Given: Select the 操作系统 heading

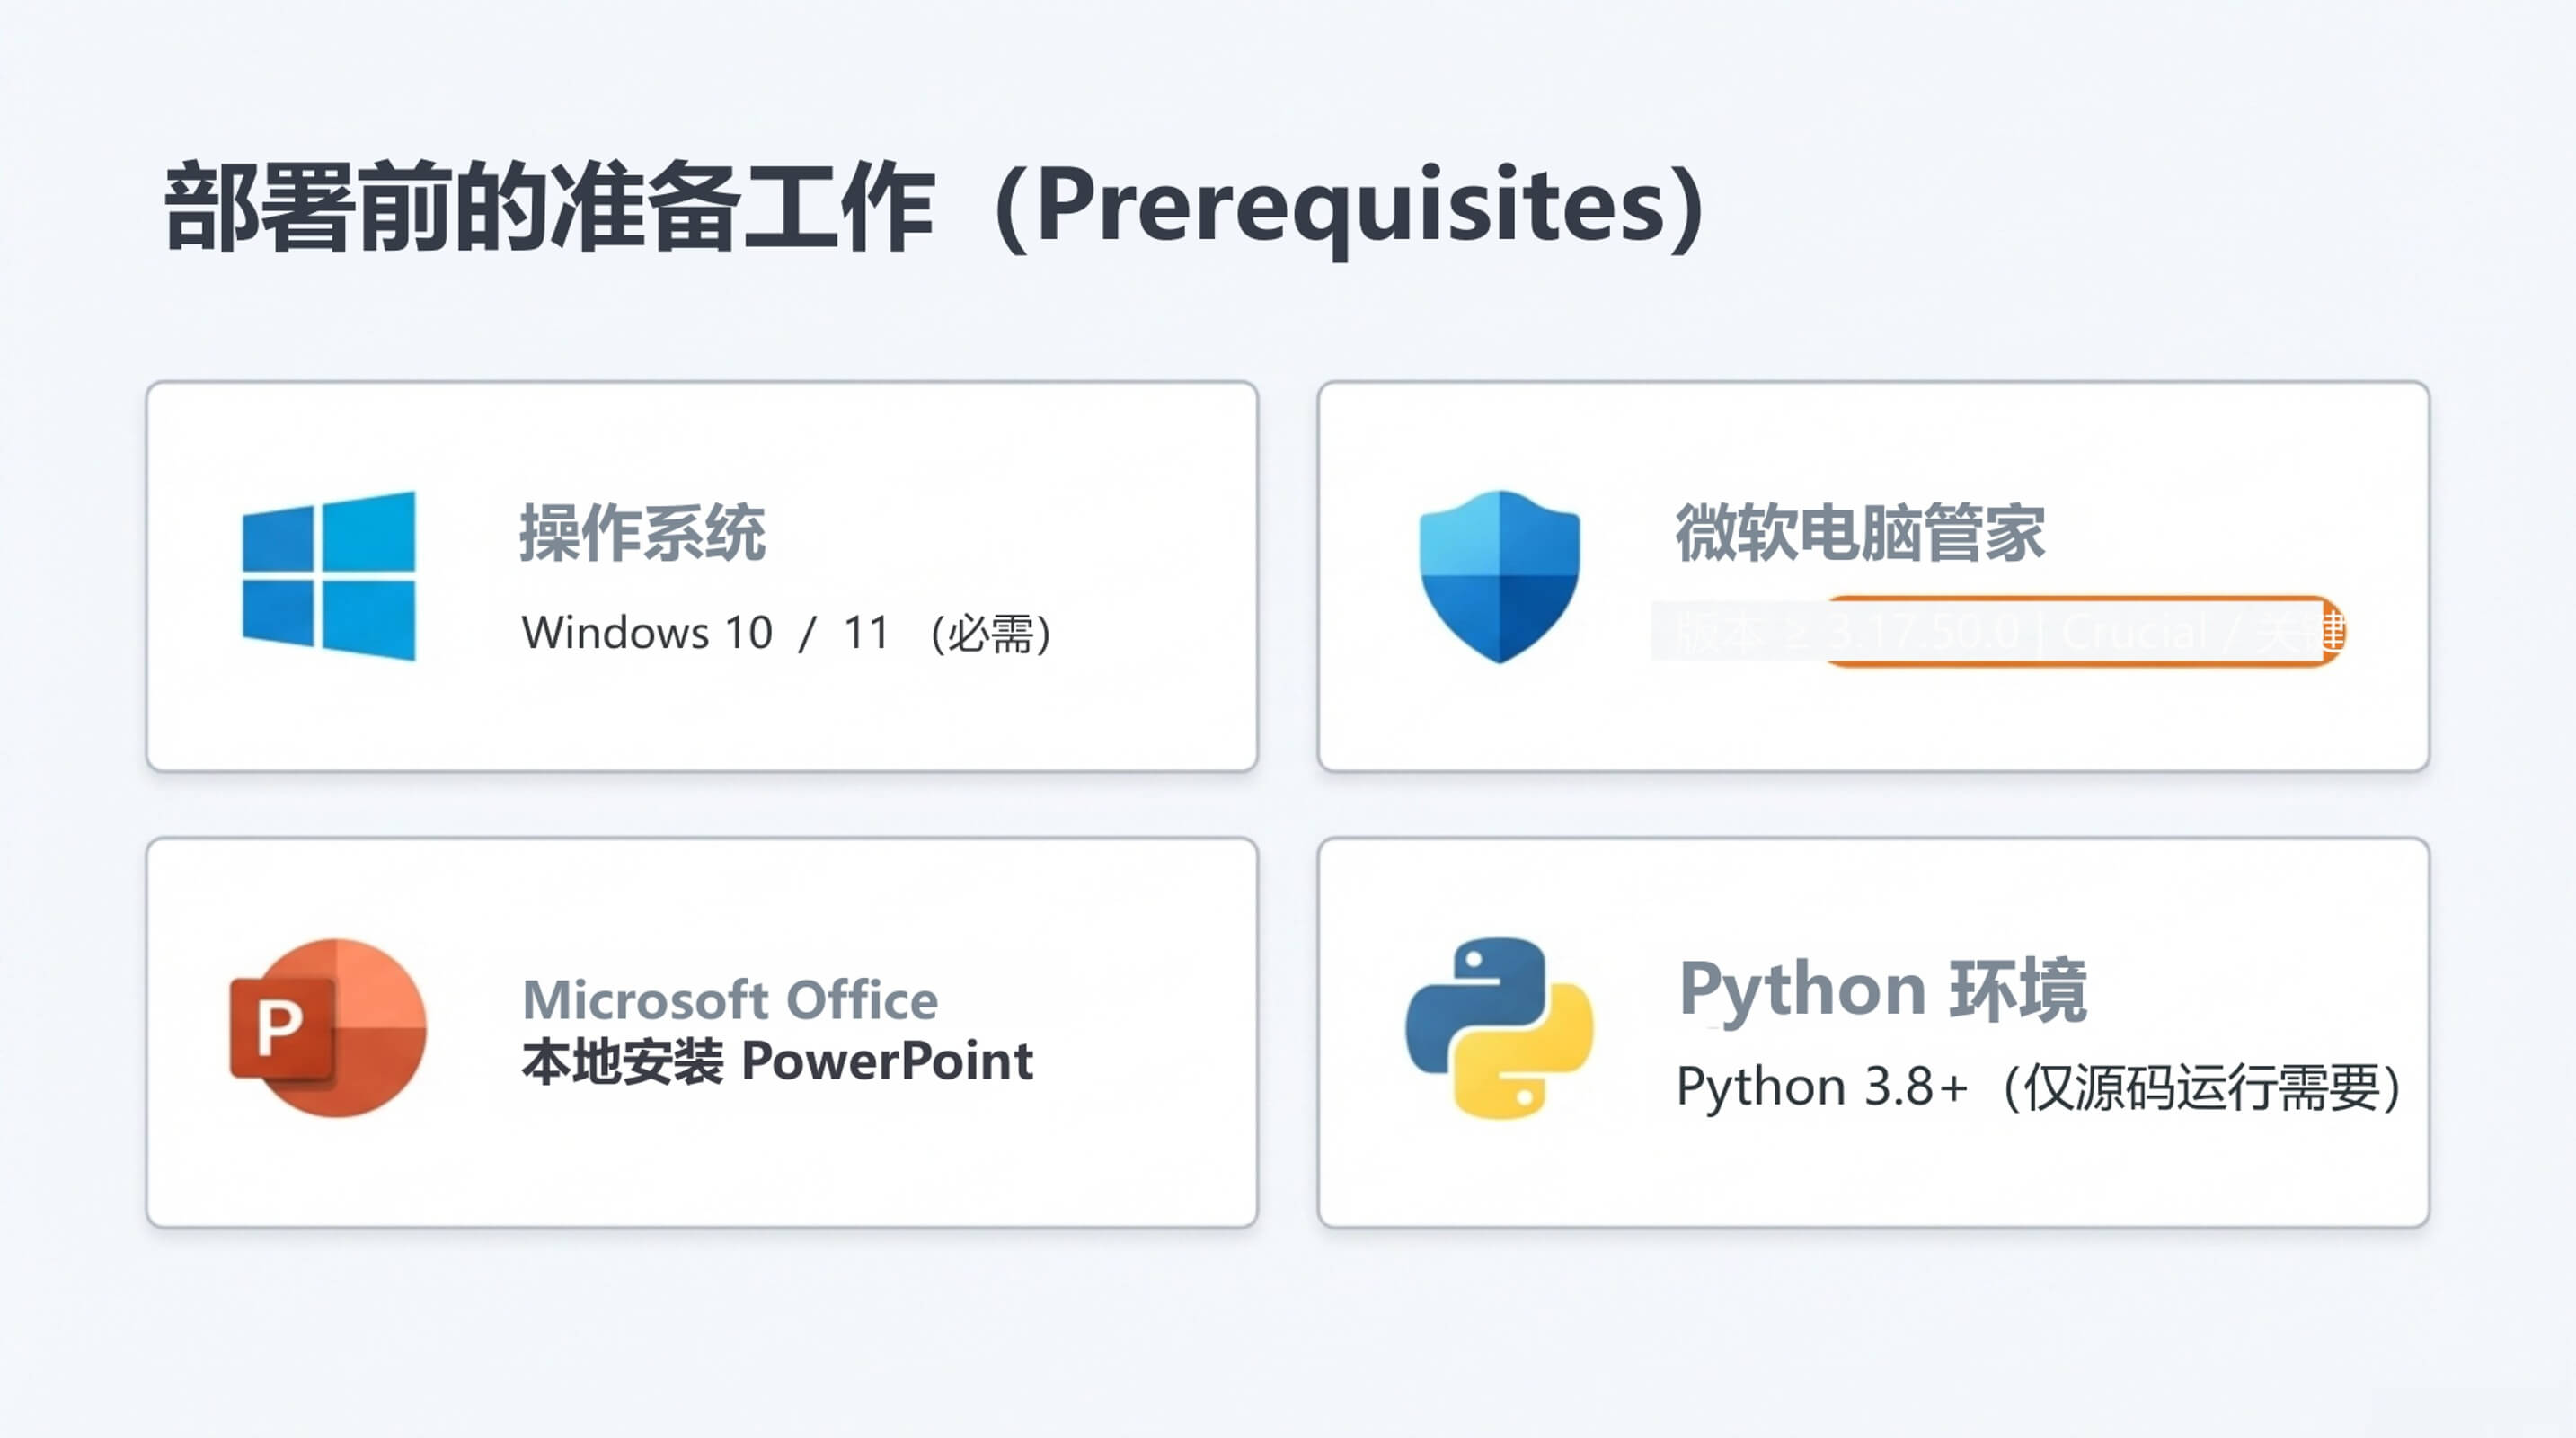Looking at the screenshot, I should [x=642, y=533].
